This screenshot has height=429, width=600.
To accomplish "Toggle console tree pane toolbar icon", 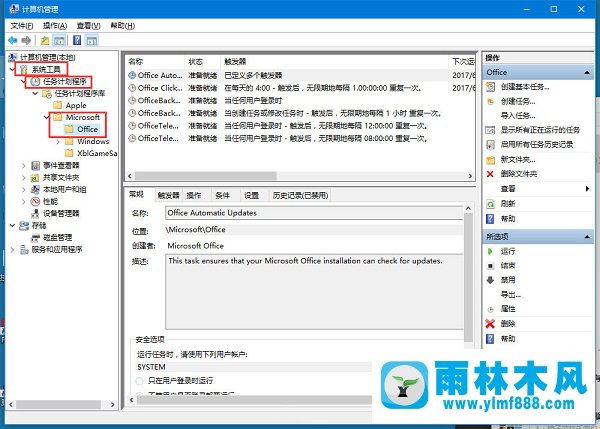I will (x=59, y=40).
